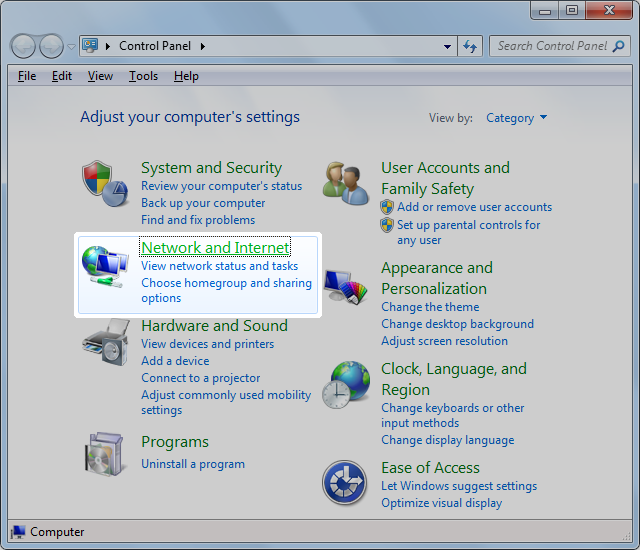
Task: Expand the recent pages arrow near Back button
Action: point(72,46)
